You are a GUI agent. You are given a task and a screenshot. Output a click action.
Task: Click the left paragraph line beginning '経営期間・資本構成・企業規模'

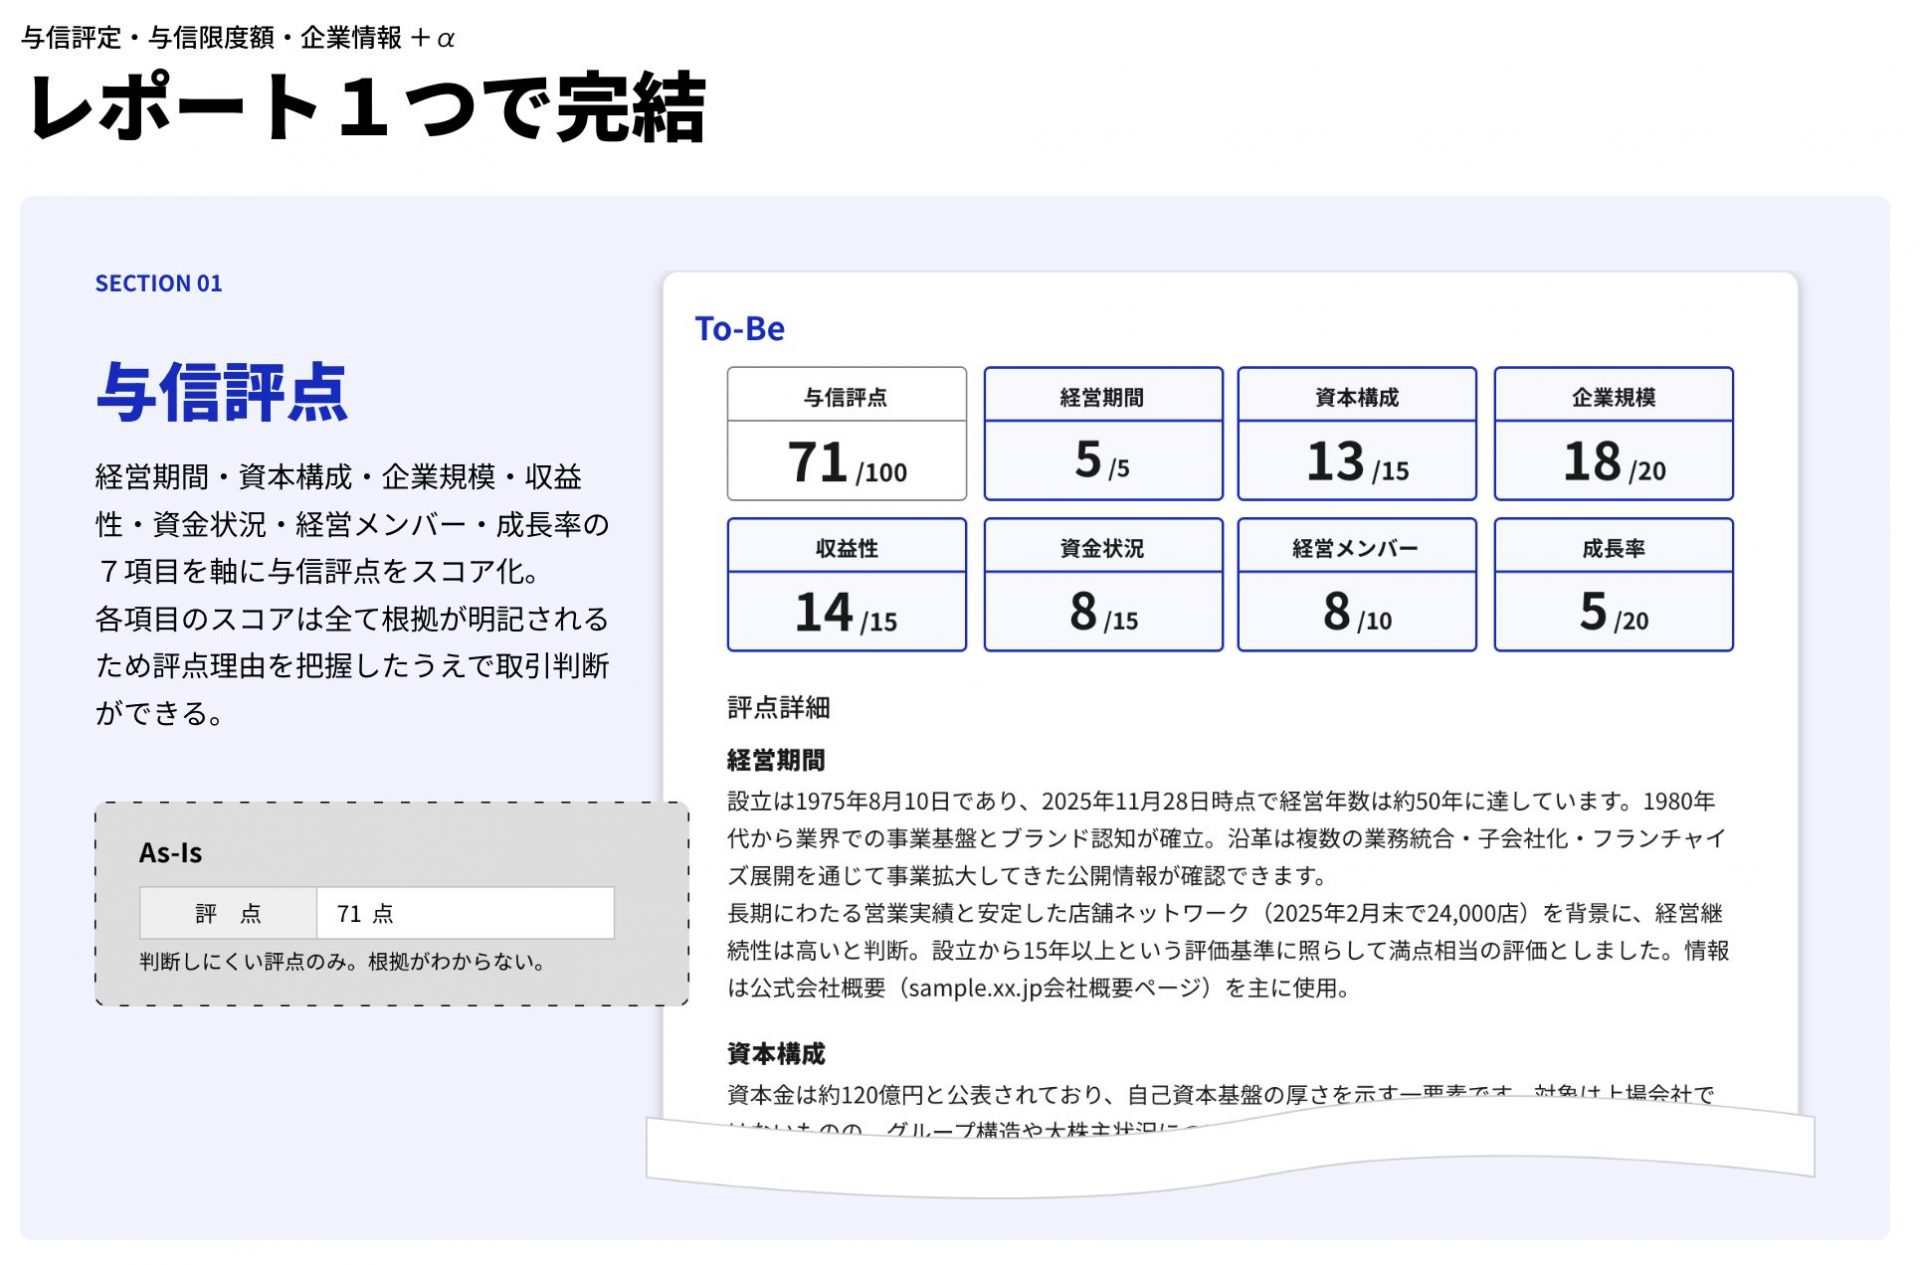[x=338, y=476]
